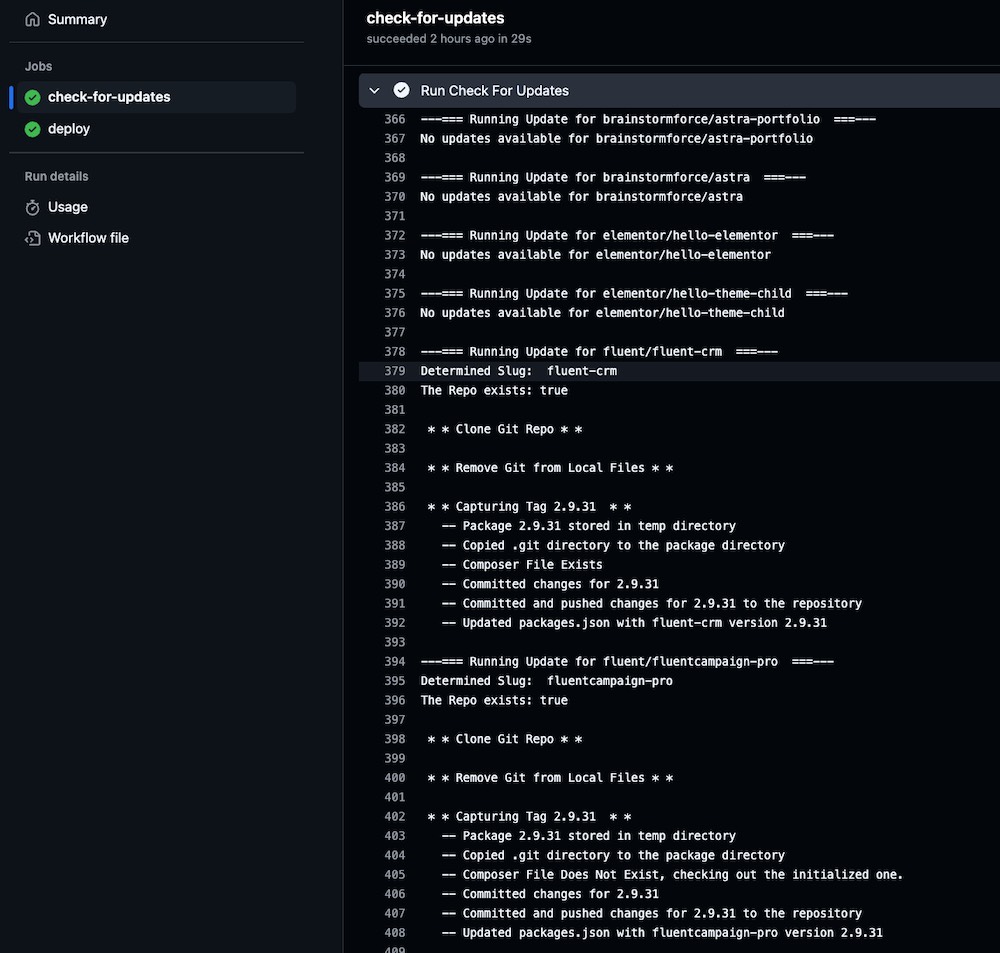The width and height of the screenshot is (1000, 953).
Task: Click line number 372
Action: [395, 235]
